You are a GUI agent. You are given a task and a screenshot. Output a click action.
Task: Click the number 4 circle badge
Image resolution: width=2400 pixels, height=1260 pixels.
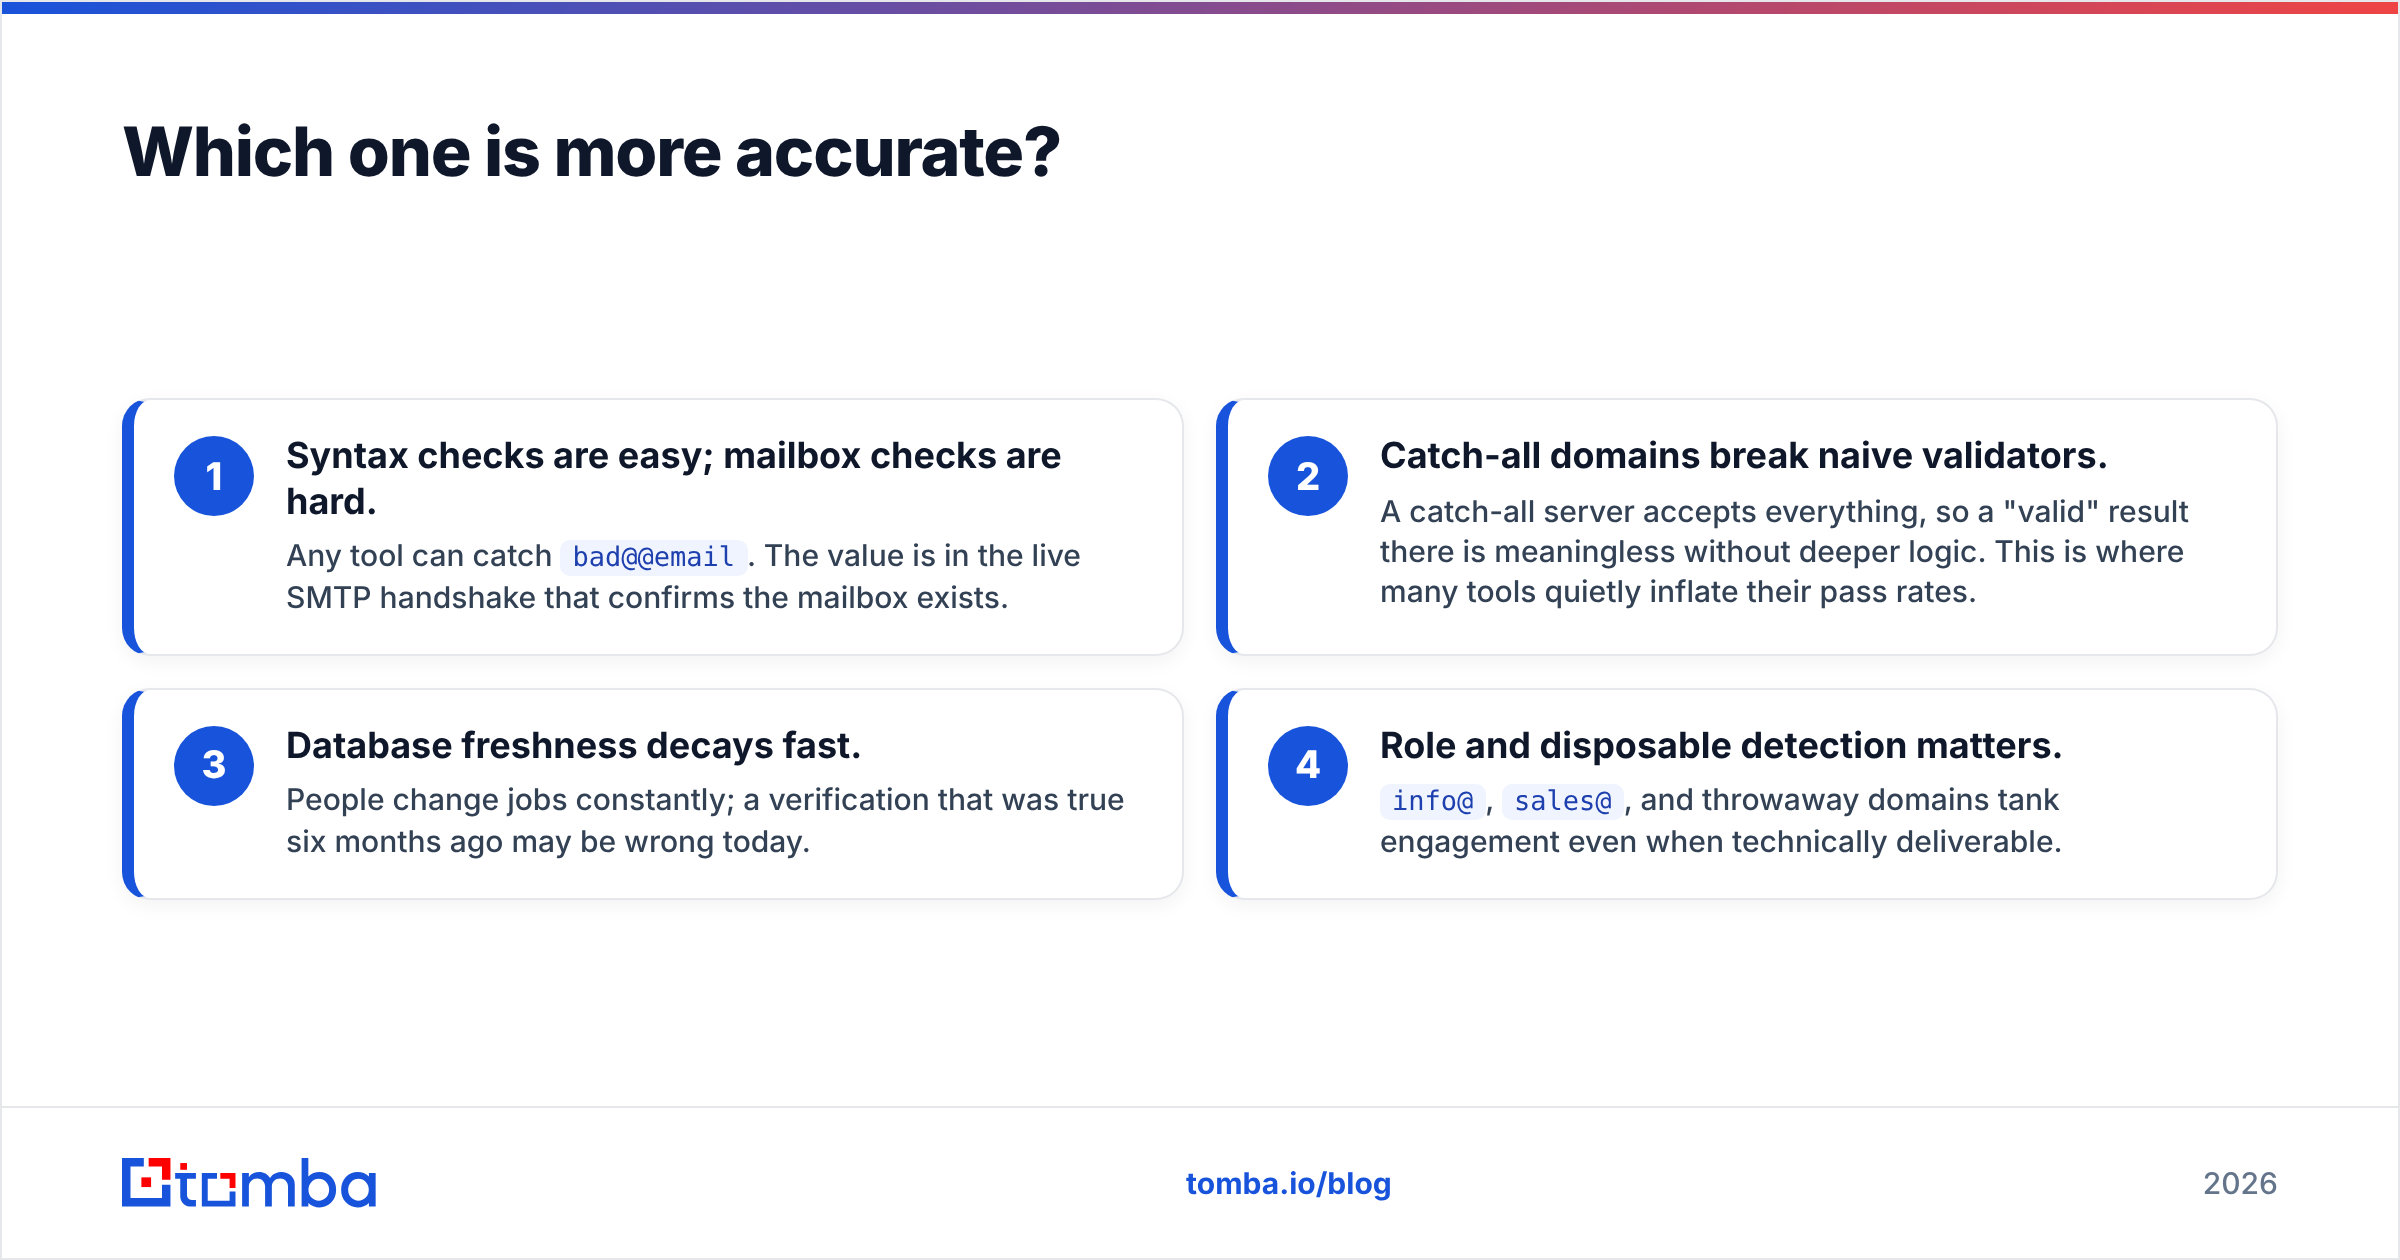[1308, 766]
